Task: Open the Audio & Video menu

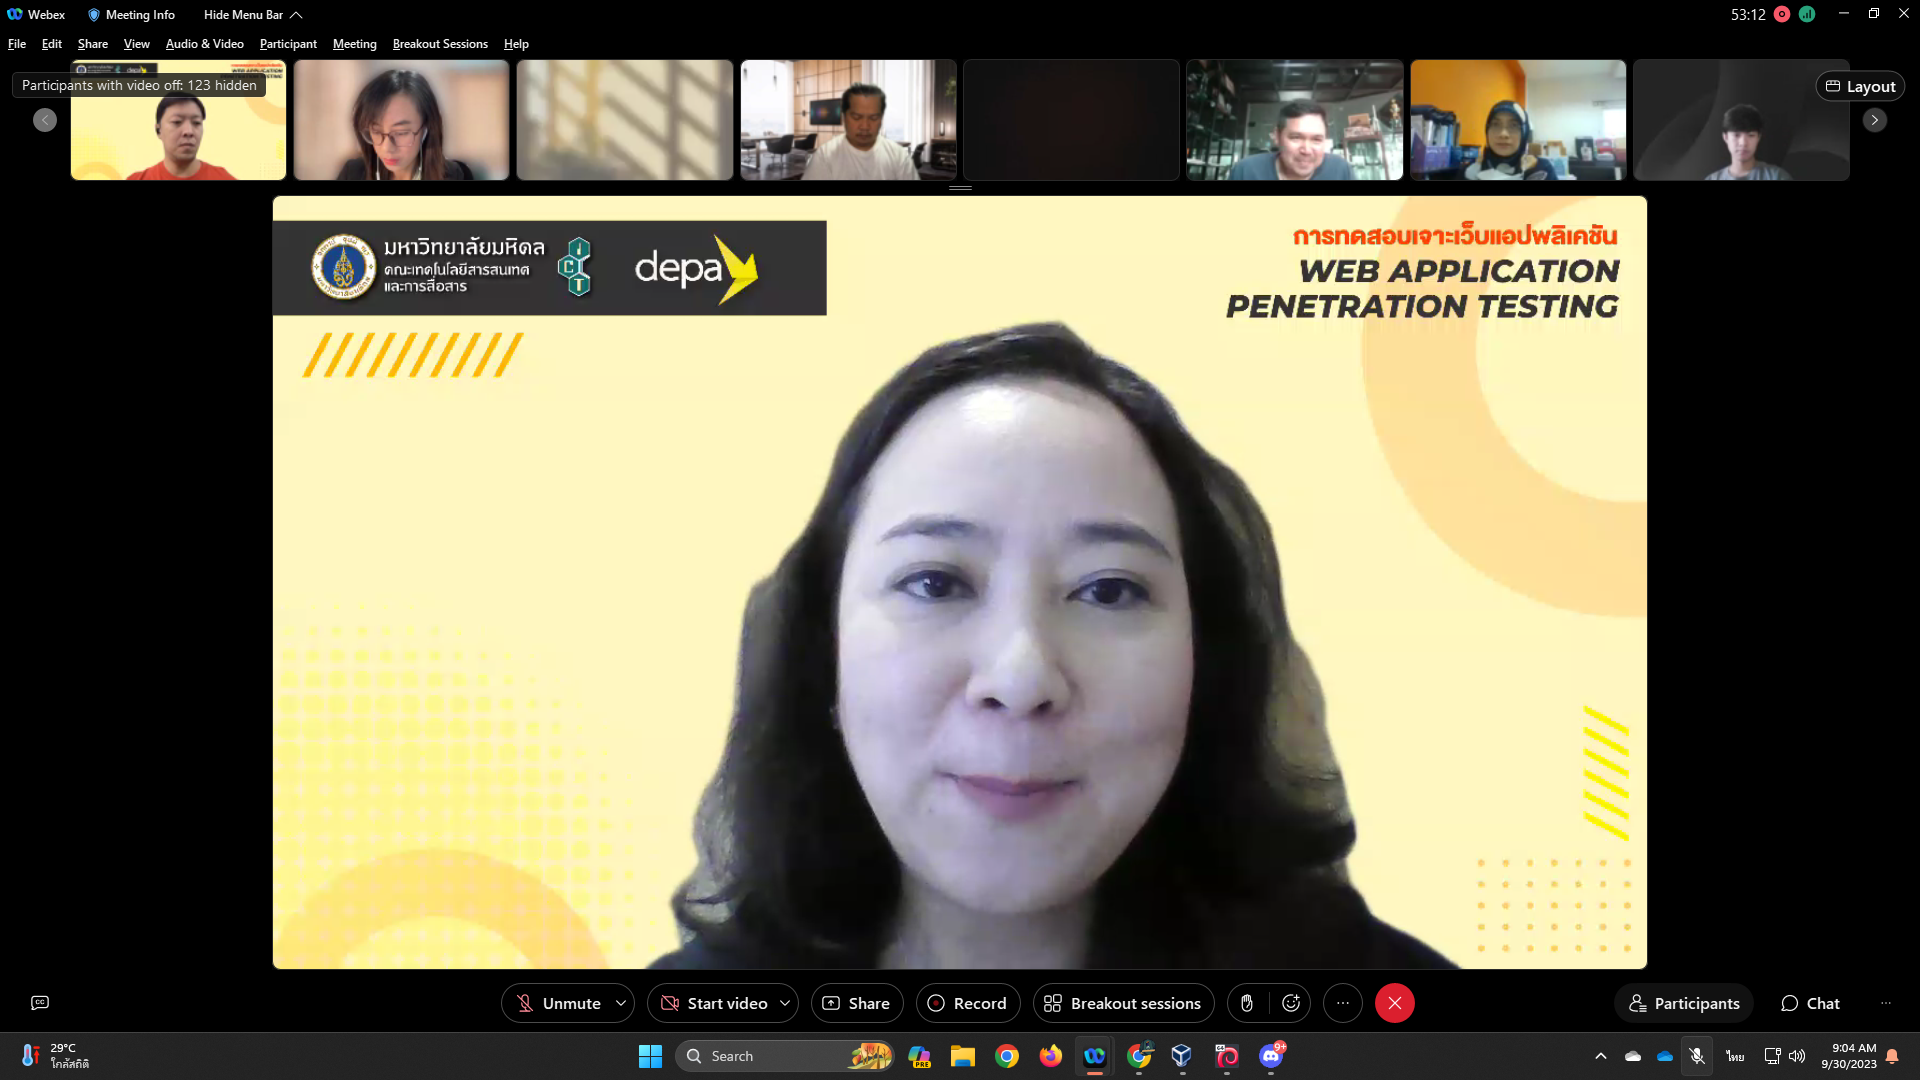Action: point(204,44)
